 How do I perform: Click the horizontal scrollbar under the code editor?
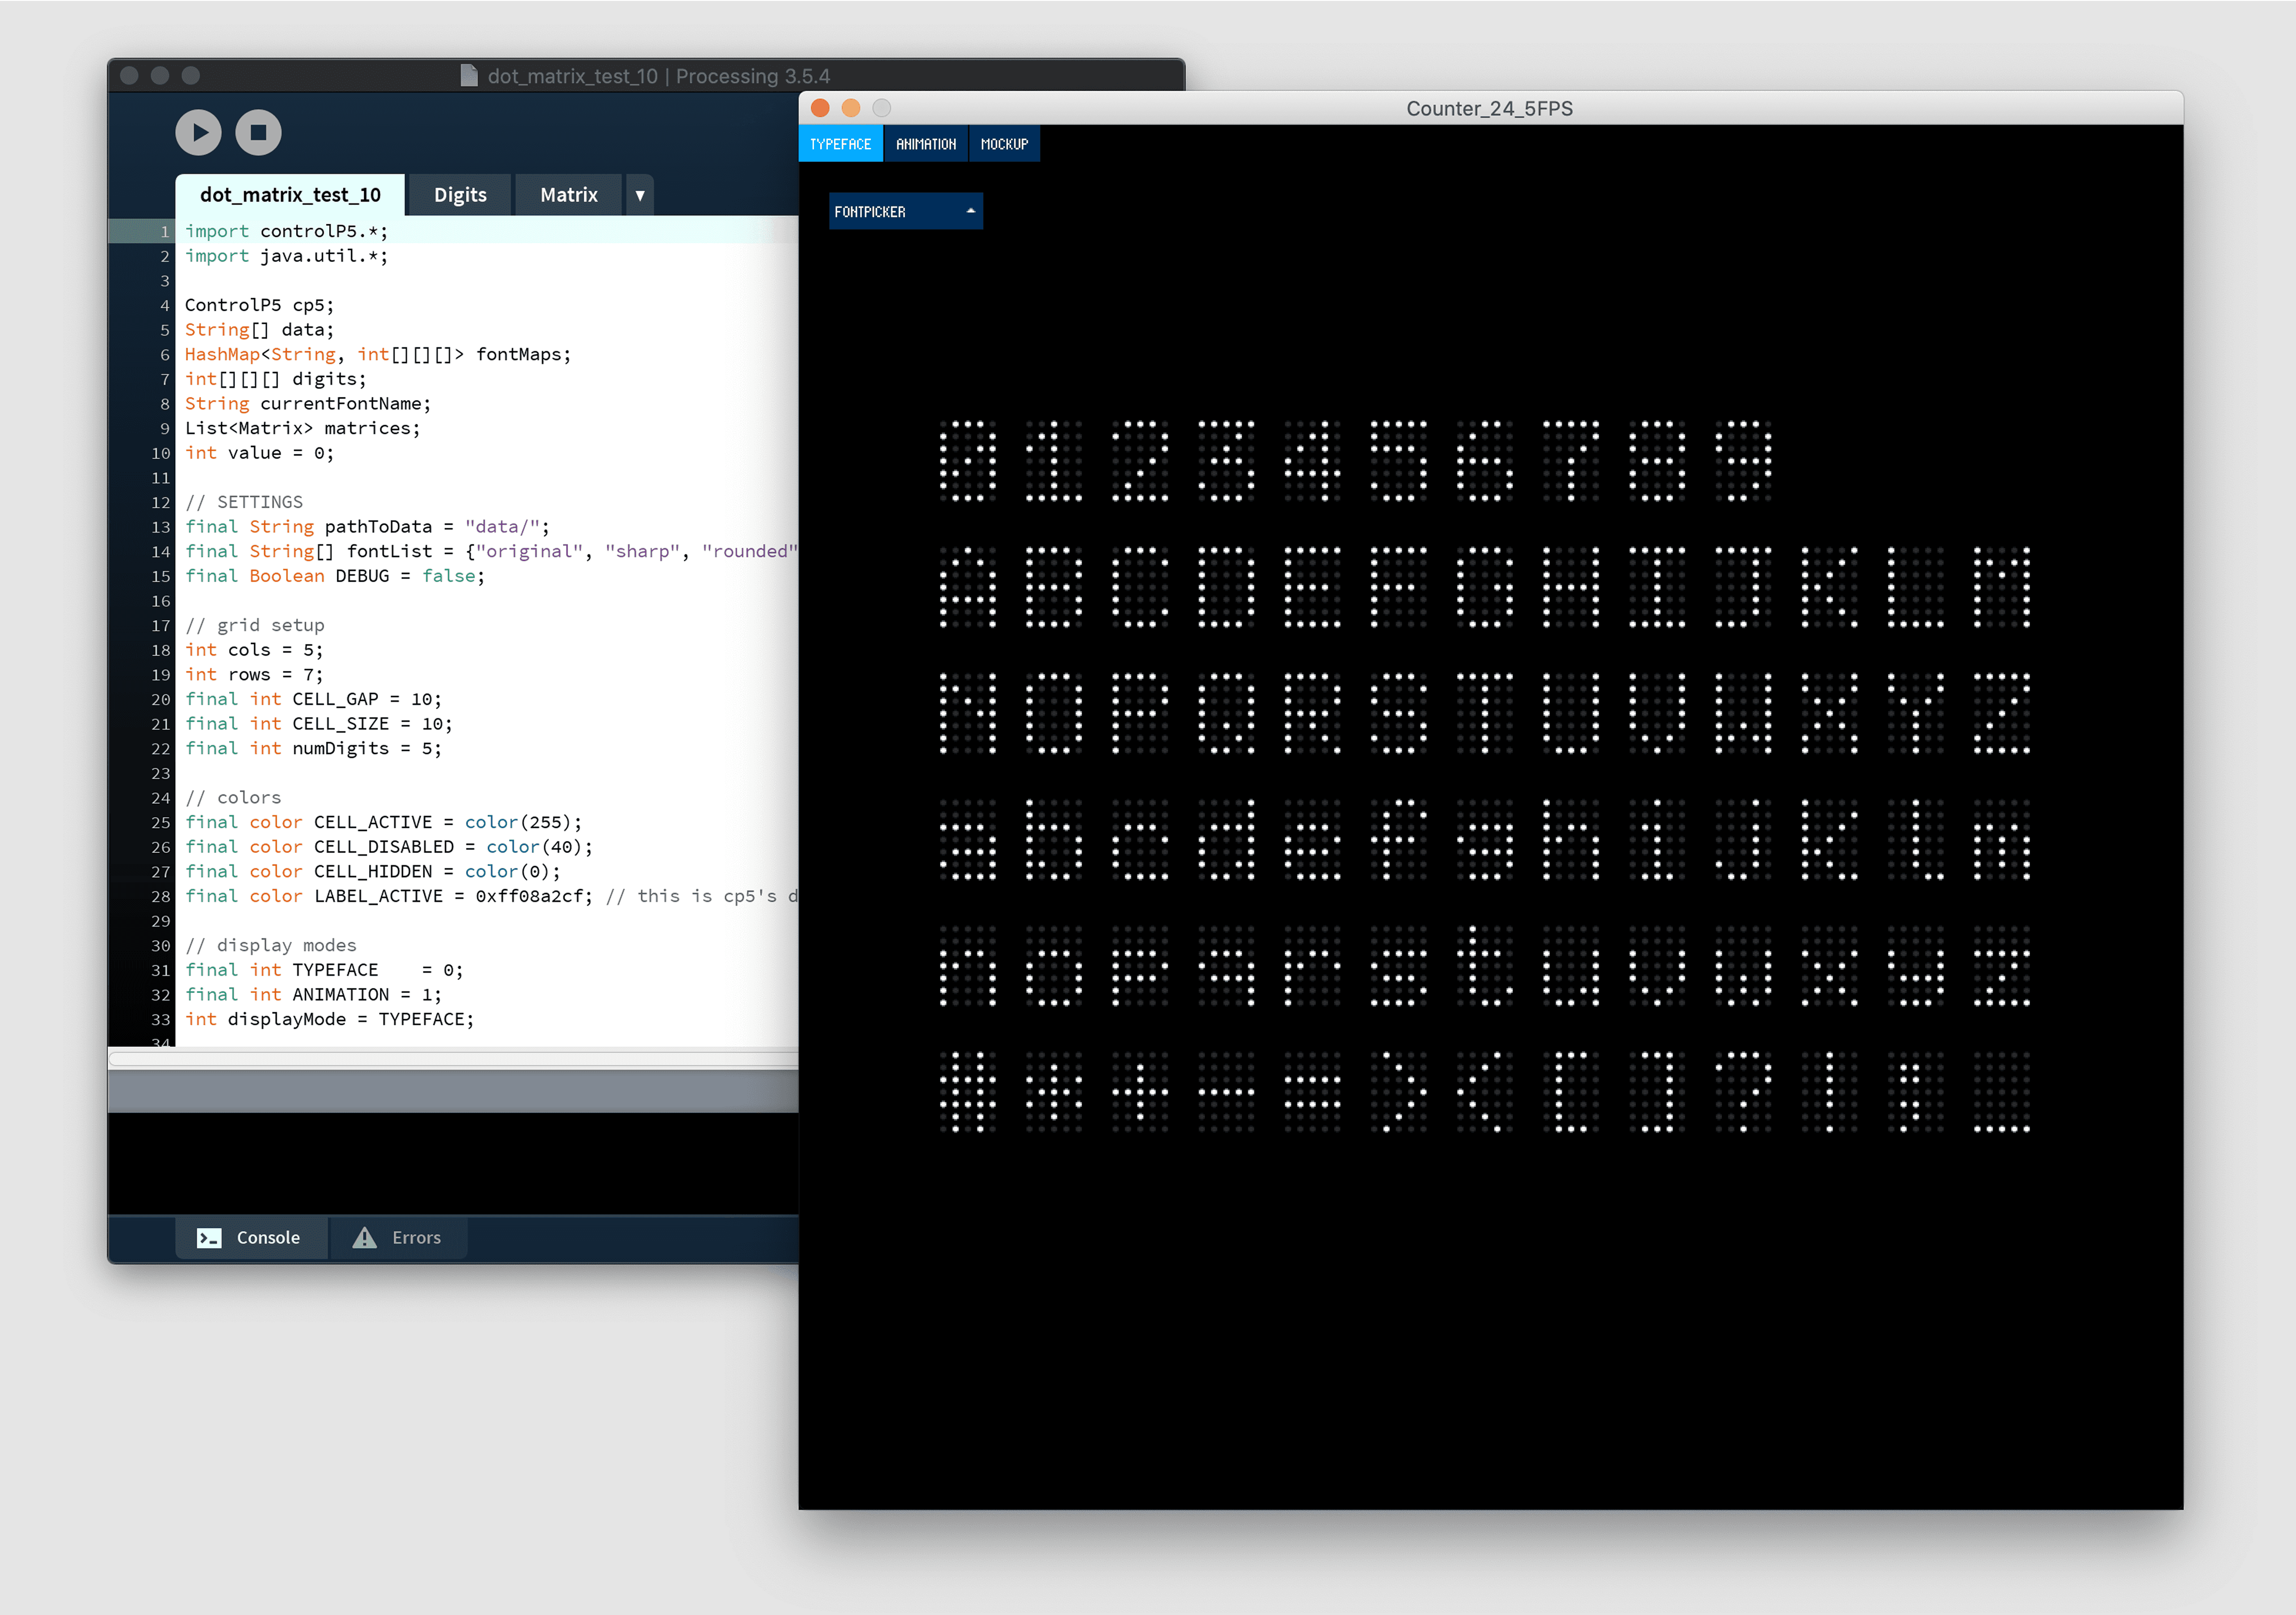(450, 1058)
